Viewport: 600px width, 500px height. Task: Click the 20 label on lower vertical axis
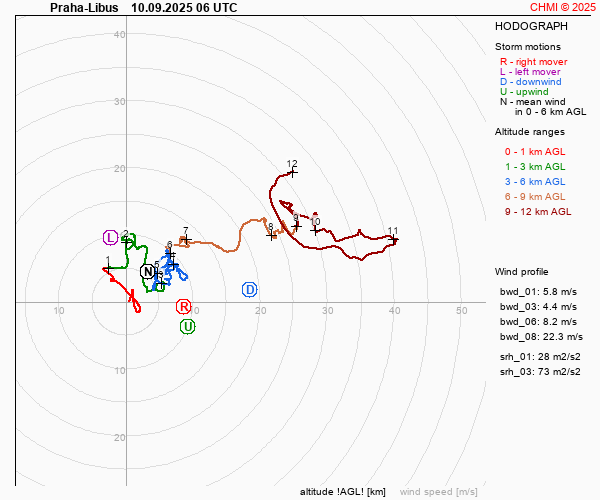coord(119,437)
